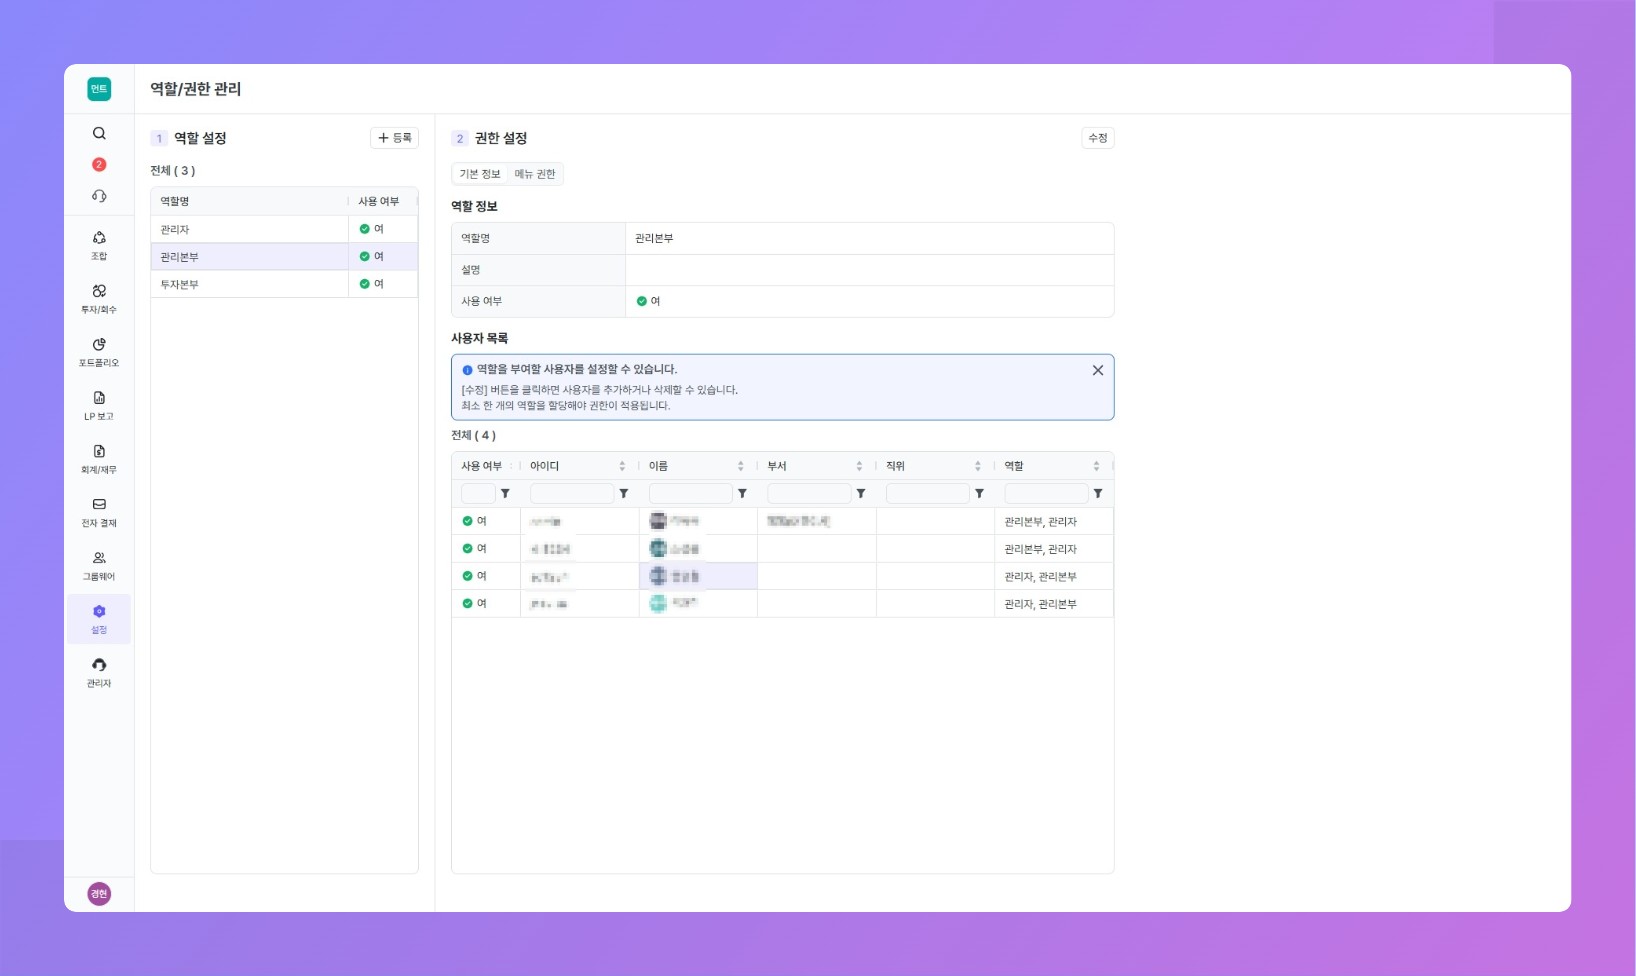Click the 여 status of the 관리자 role
This screenshot has width=1636, height=976.
pos(372,229)
